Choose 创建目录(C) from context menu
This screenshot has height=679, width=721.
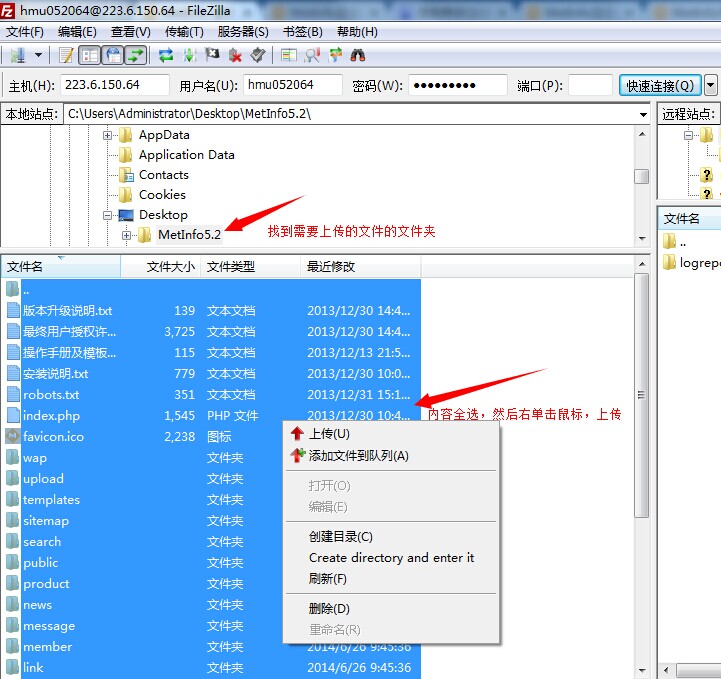[391, 536]
